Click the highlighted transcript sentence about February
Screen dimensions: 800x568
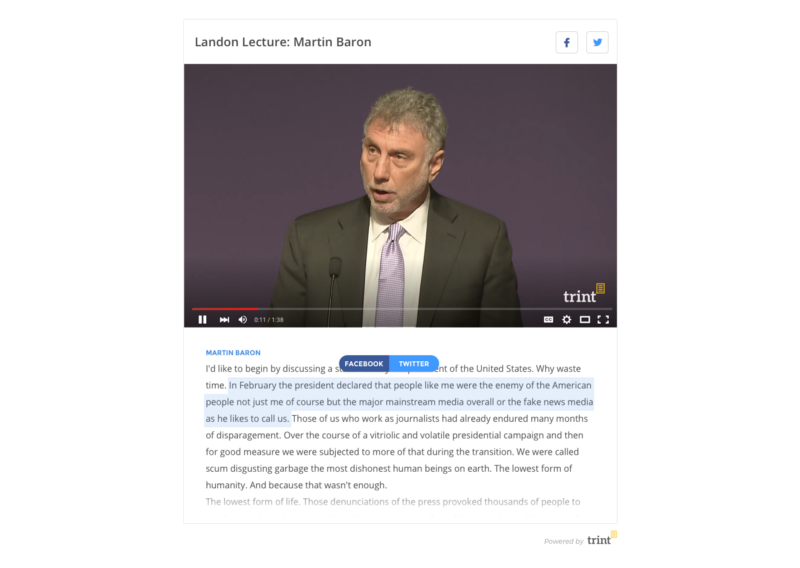click(399, 402)
